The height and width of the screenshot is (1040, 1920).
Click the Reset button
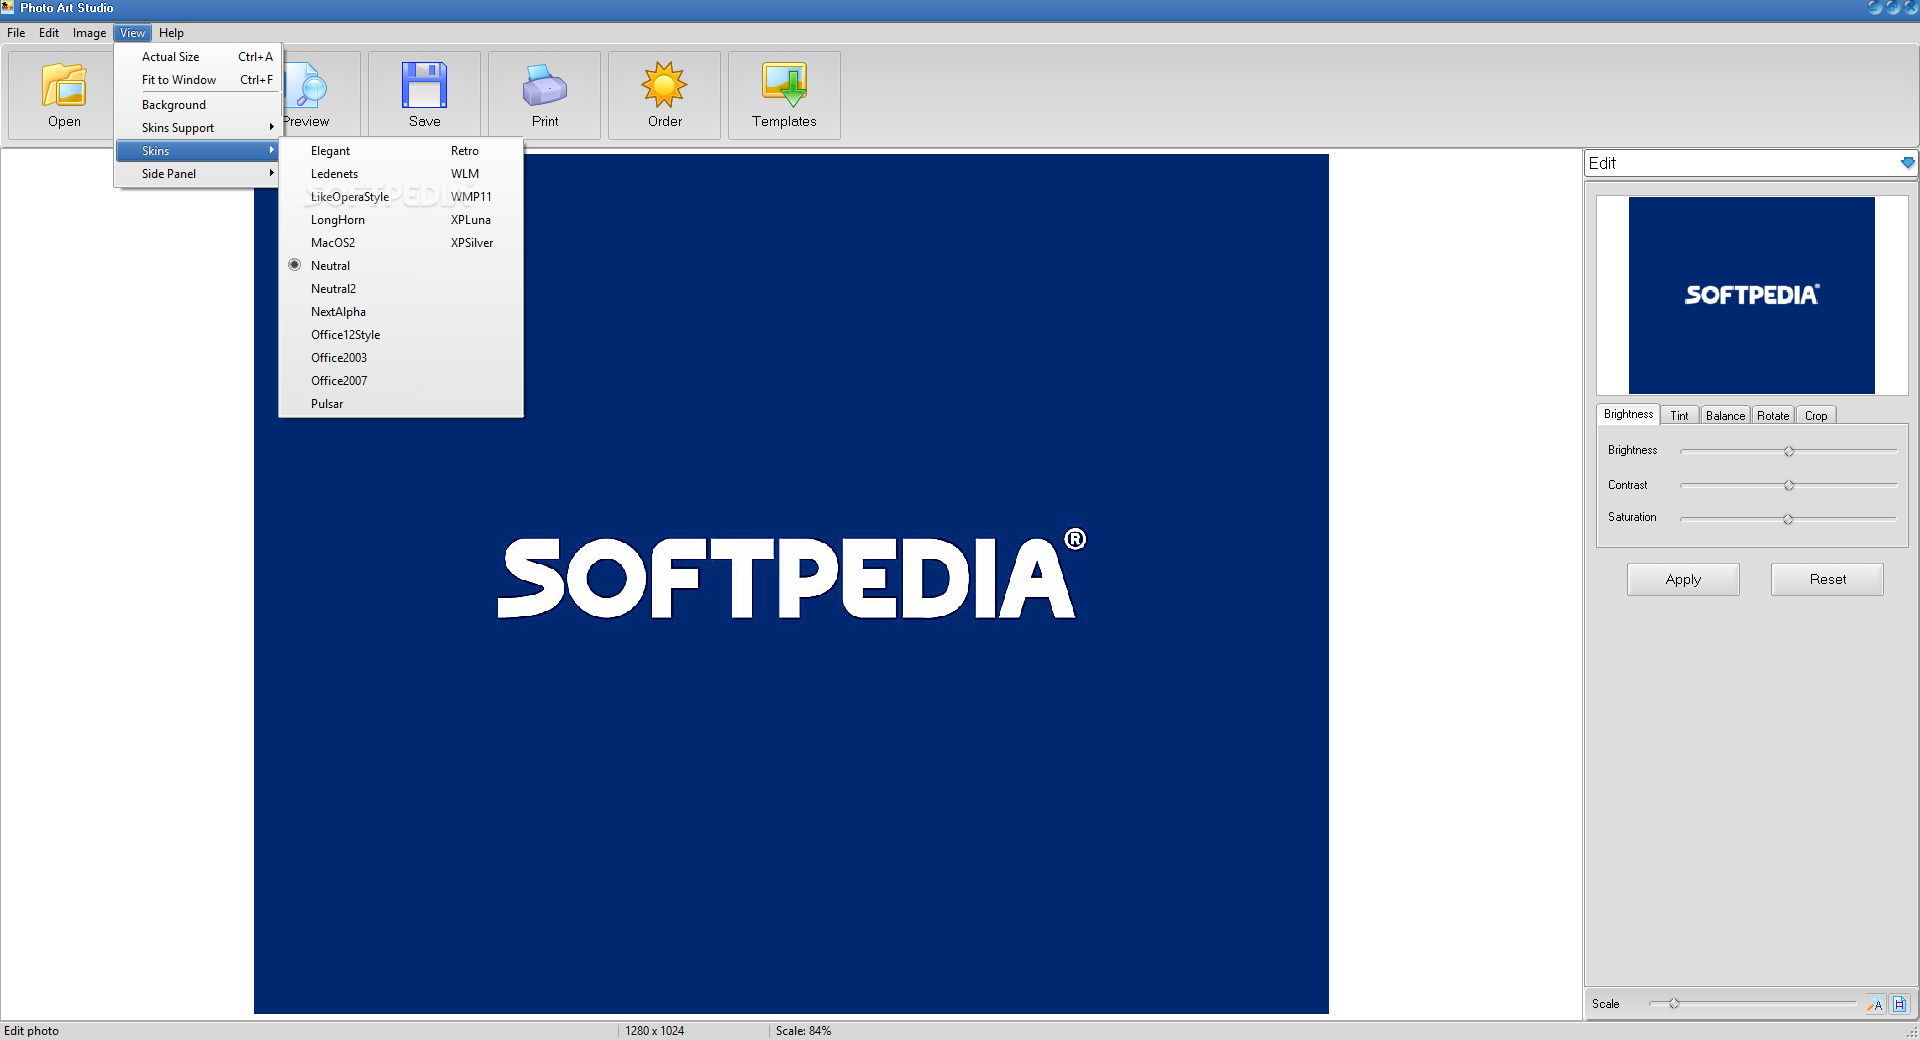point(1827,579)
